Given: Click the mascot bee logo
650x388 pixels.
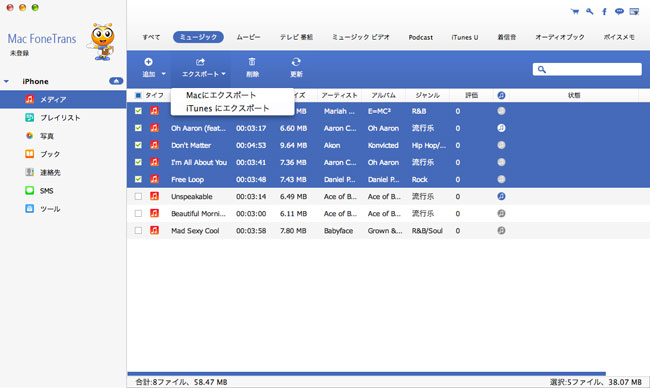Looking at the screenshot, I should pyautogui.click(x=102, y=41).
